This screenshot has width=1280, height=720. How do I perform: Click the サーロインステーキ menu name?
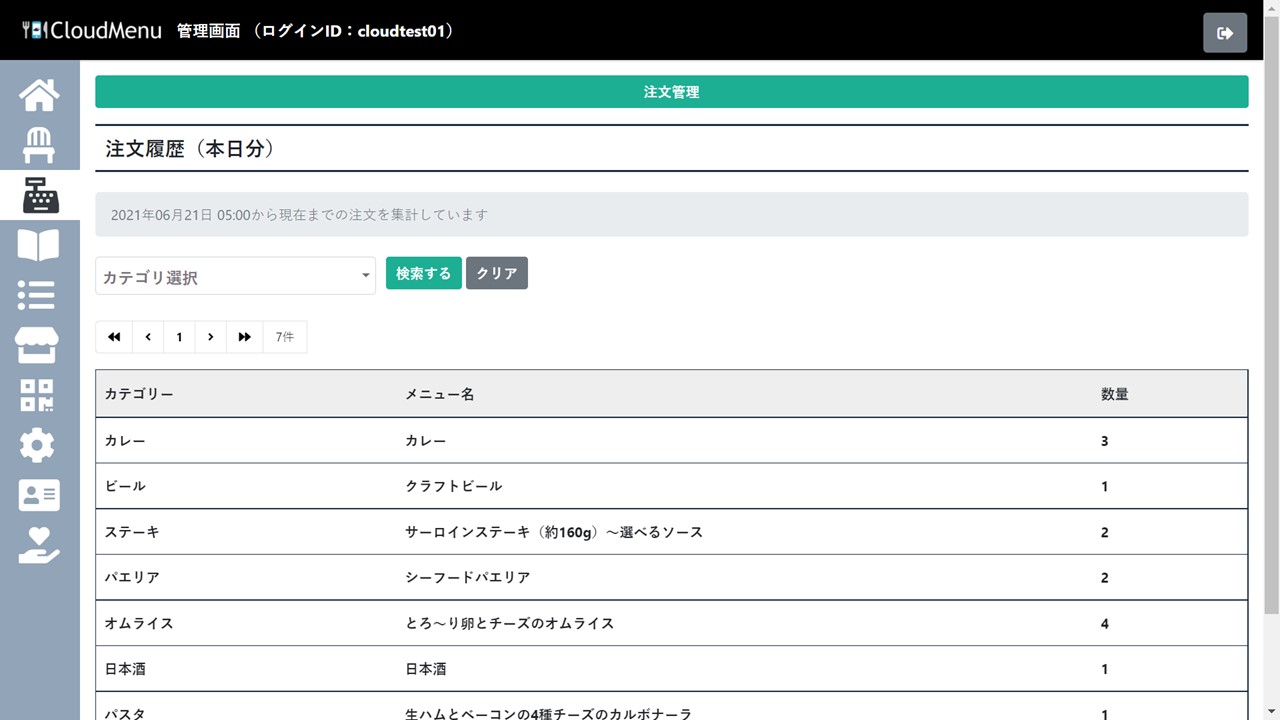point(554,532)
